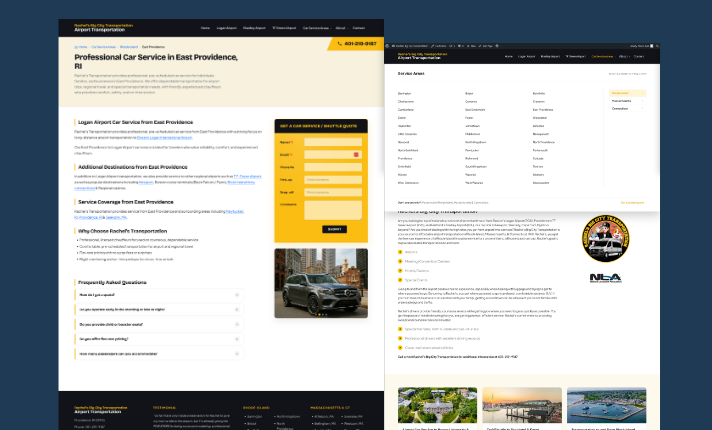The image size is (712, 430).
Task: Click Rhode Island in the breadcrumb
Action: (x=129, y=47)
